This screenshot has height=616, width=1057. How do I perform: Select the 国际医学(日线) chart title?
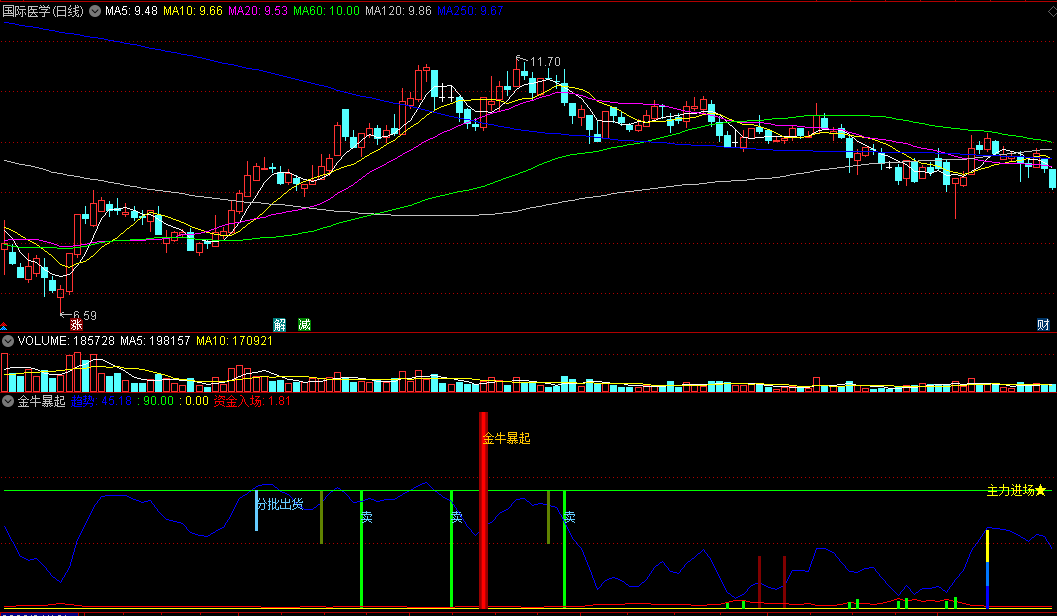(43, 11)
